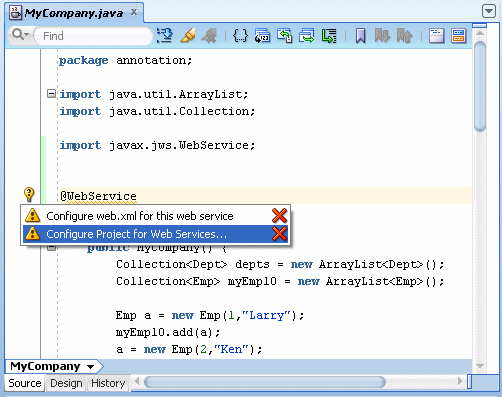
Task: Click into the Find search field
Action: tap(95, 36)
